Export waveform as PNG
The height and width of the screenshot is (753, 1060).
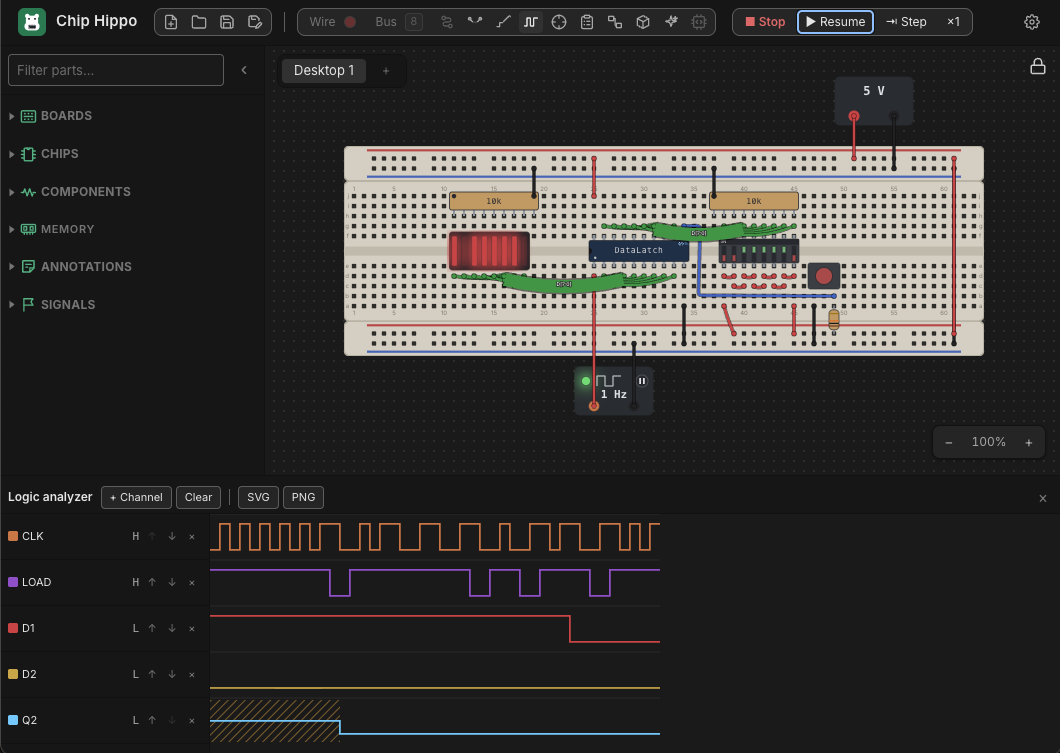(303, 497)
